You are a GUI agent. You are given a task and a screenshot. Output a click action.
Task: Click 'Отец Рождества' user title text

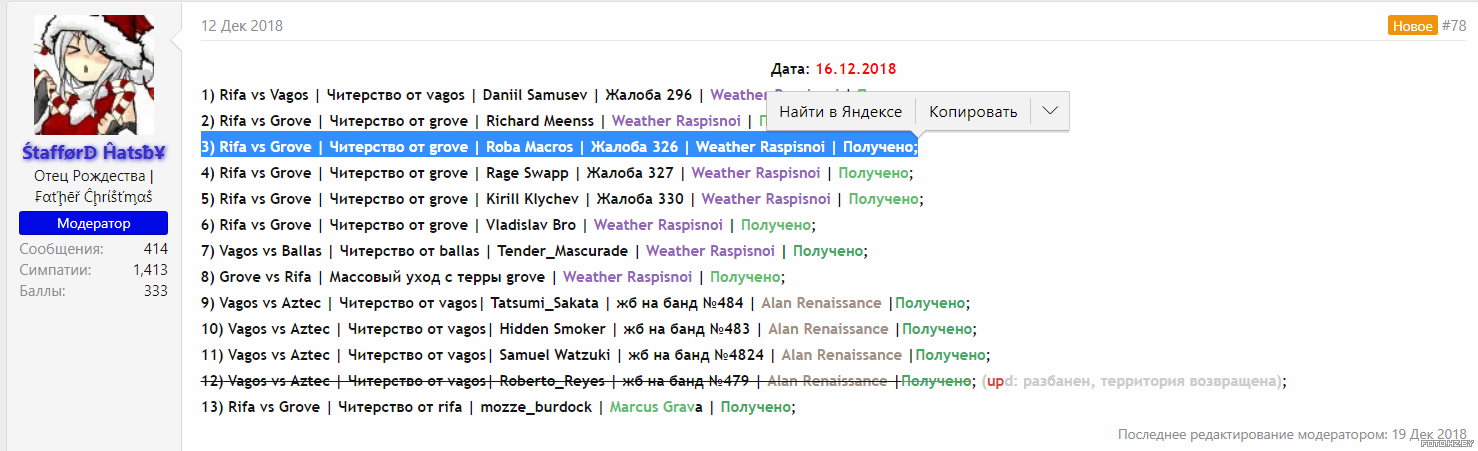coord(90,176)
